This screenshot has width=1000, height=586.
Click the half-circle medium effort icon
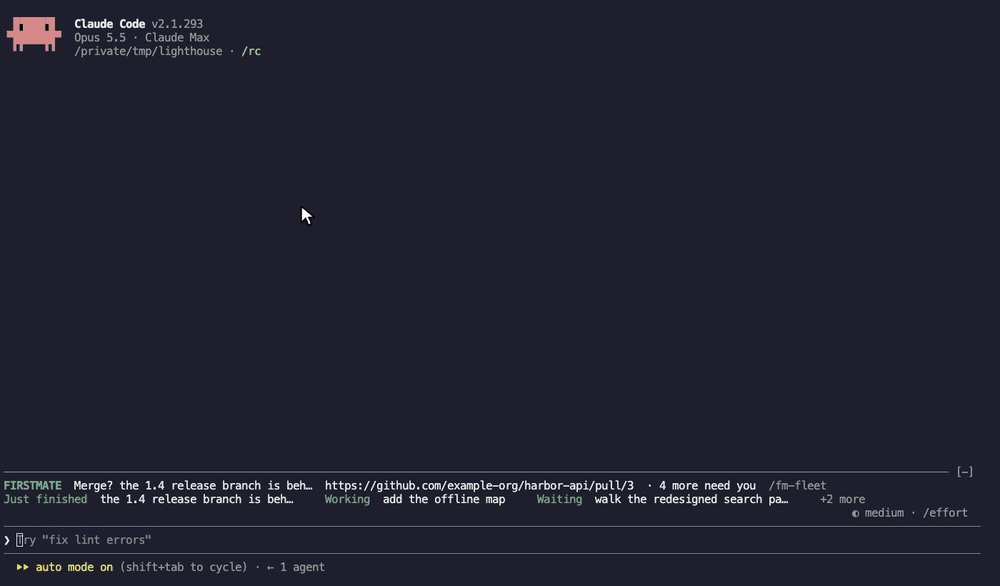coord(855,513)
